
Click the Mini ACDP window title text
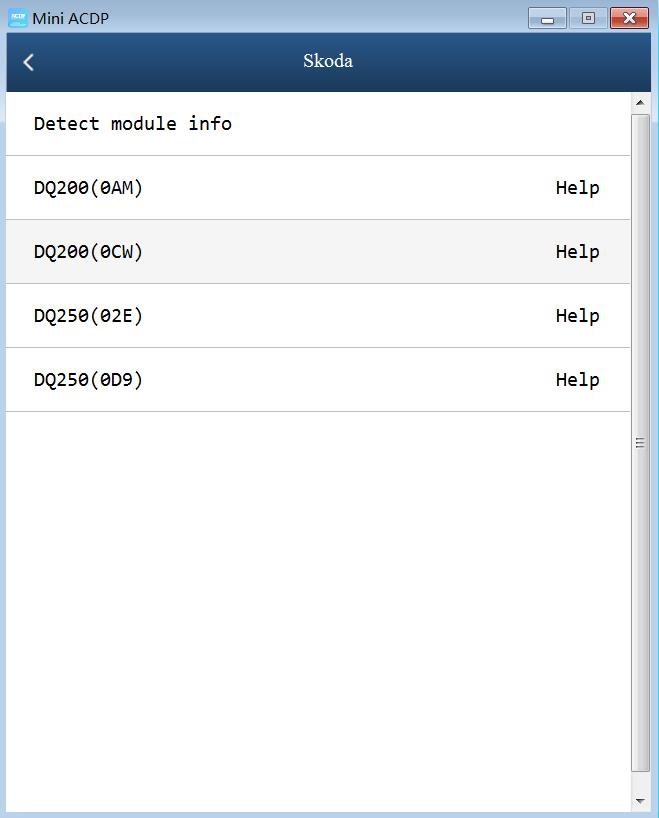(x=70, y=18)
